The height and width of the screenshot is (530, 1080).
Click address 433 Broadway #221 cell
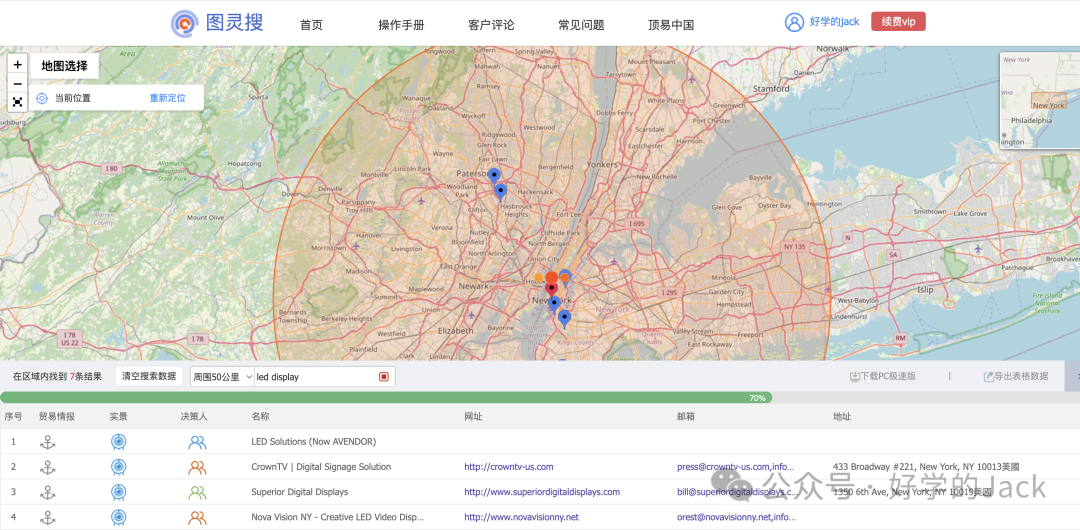[926, 467]
